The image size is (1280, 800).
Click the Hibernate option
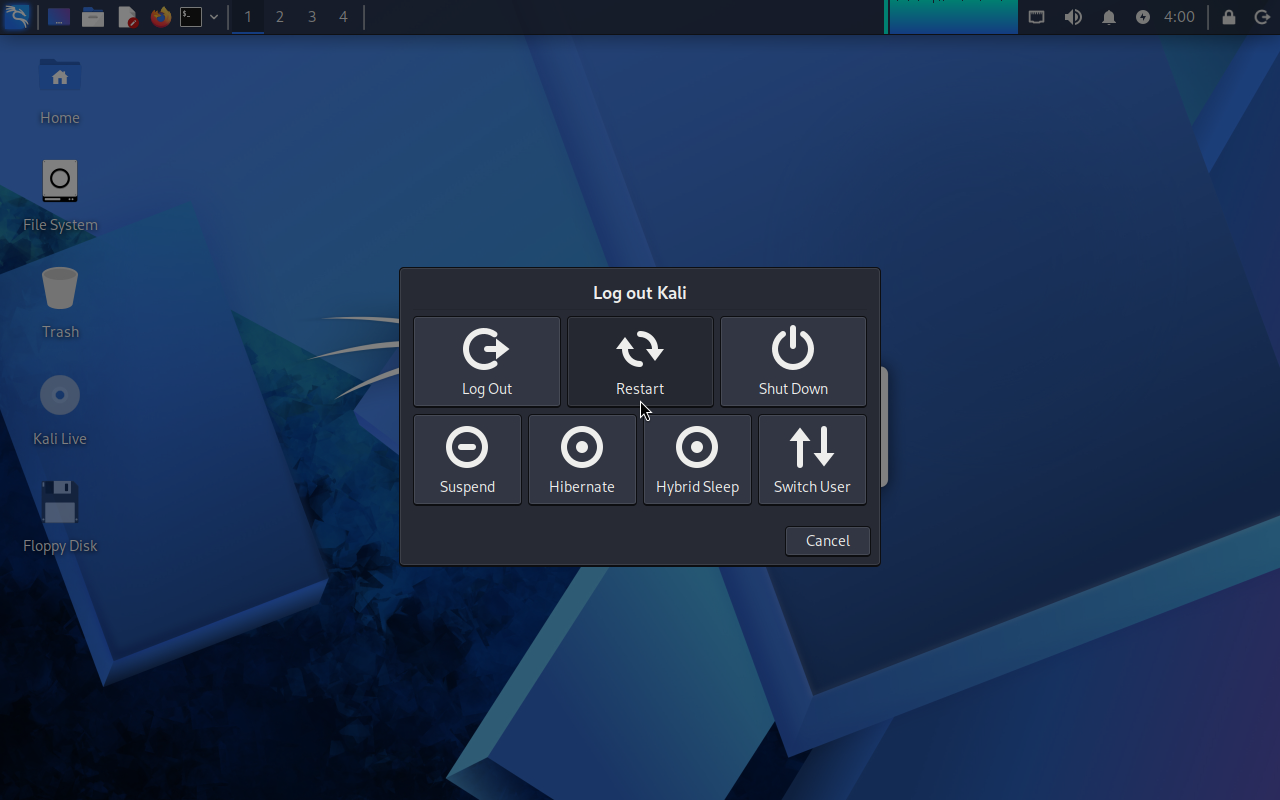tap(582, 460)
